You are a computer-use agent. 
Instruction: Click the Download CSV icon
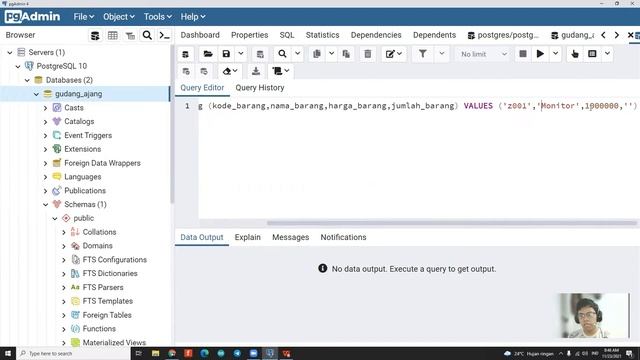point(256,71)
